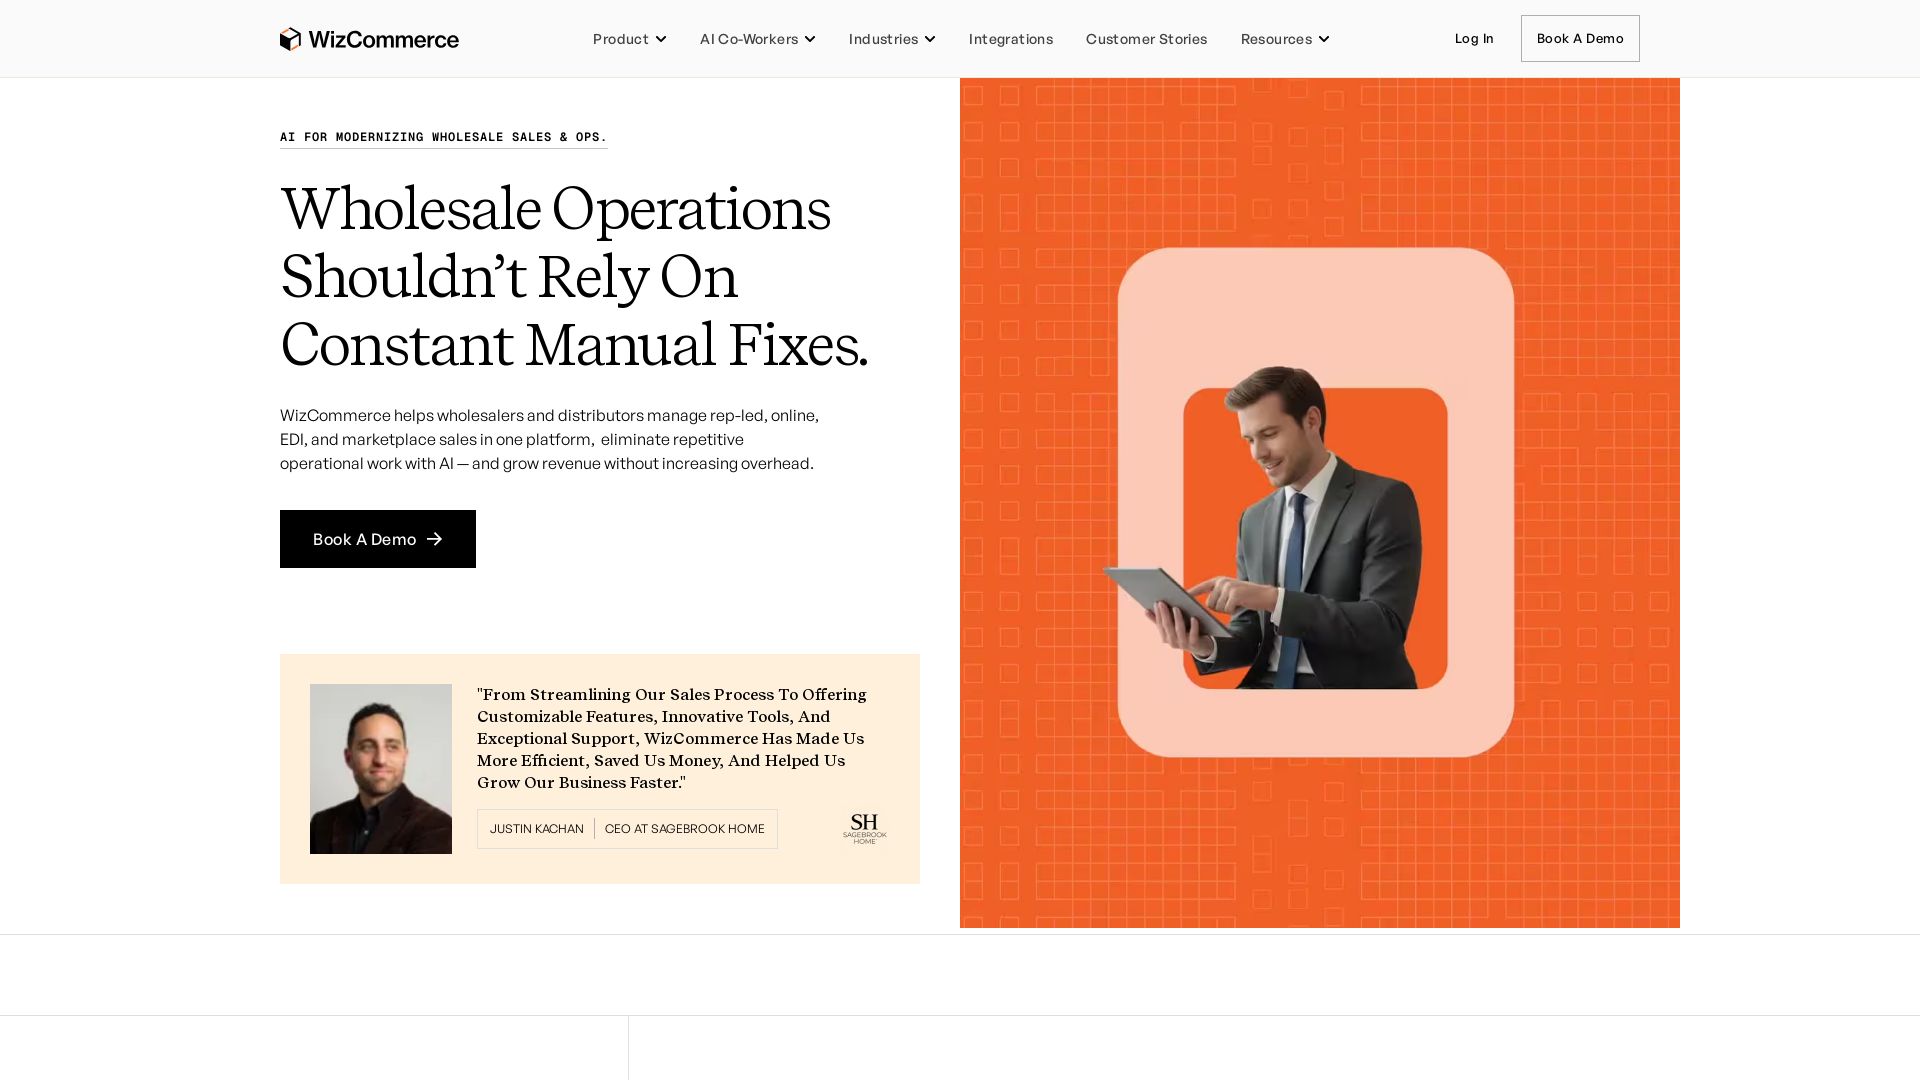The width and height of the screenshot is (1920, 1080).
Task: Click the 'AI FOR MODERNIZING WHOLESALE SALES & OPS.' tagline
Action: tap(444, 137)
